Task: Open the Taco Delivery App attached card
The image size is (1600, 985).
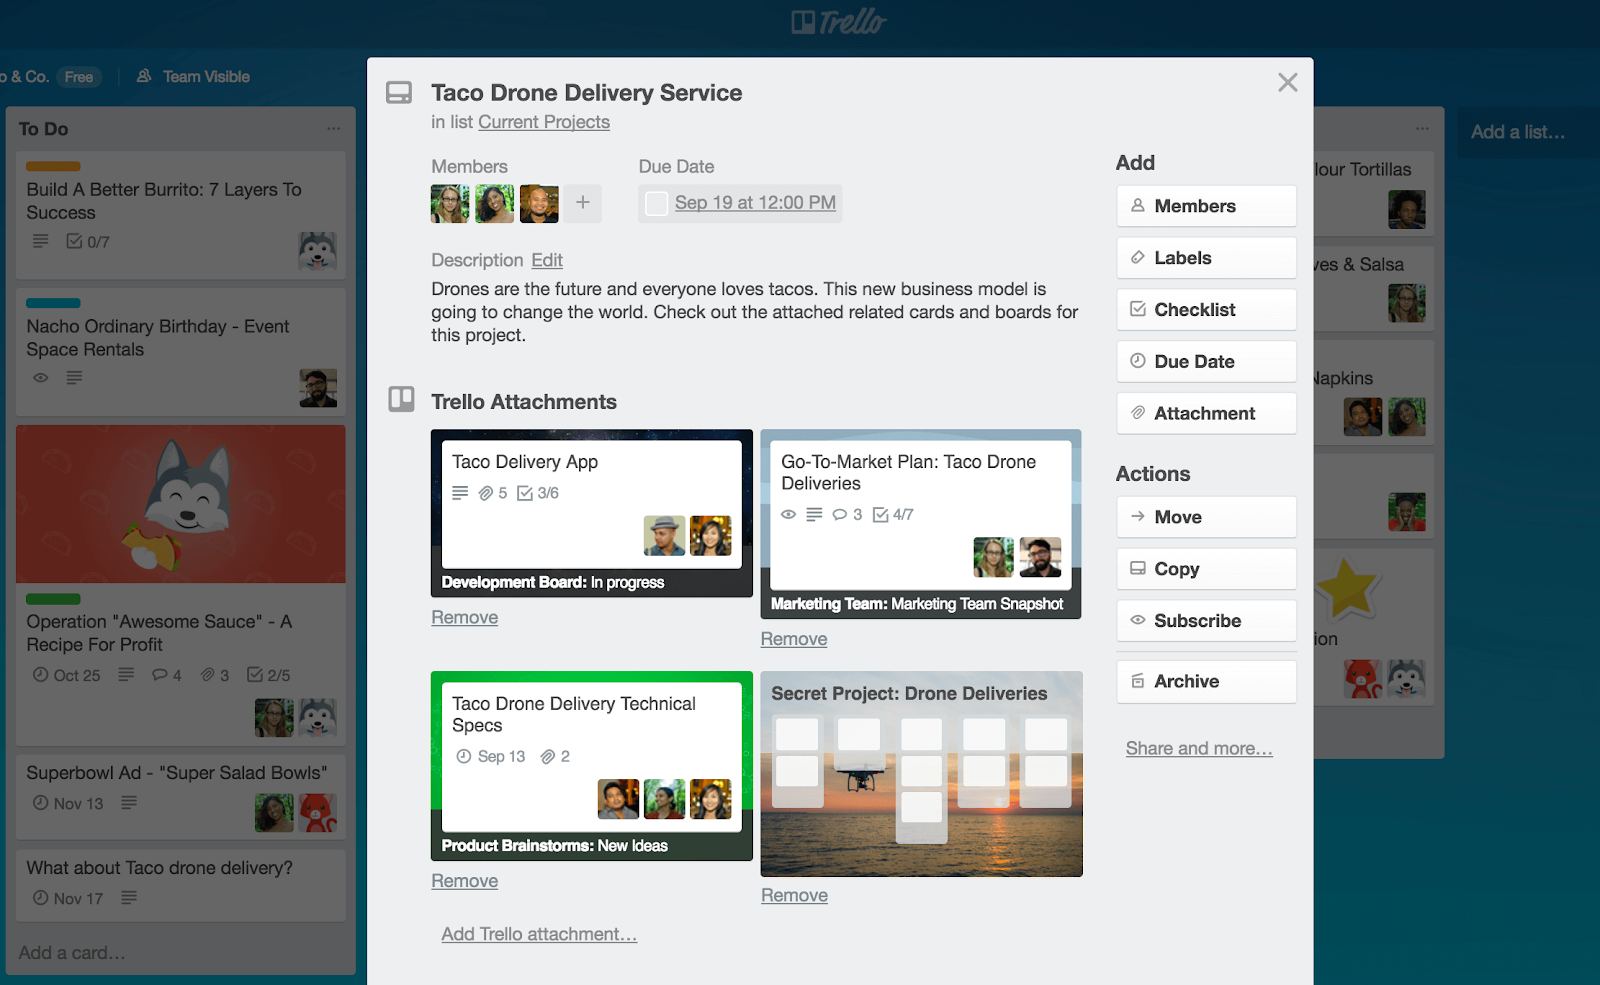Action: coord(591,513)
